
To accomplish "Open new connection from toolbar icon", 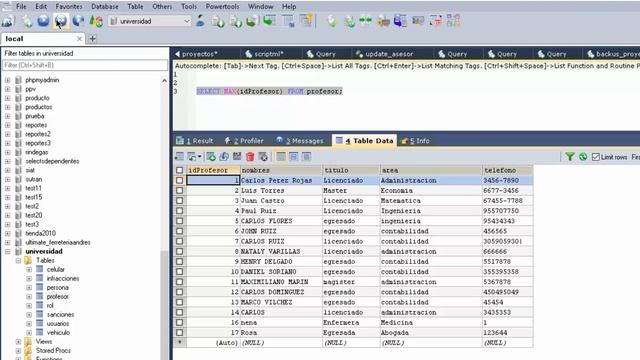I will 8,21.
